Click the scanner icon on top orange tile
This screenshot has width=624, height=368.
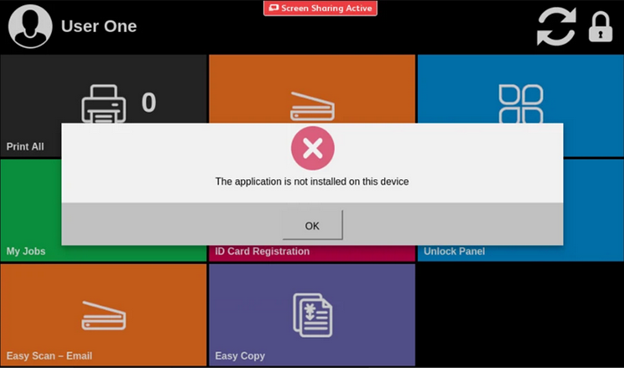point(312,107)
